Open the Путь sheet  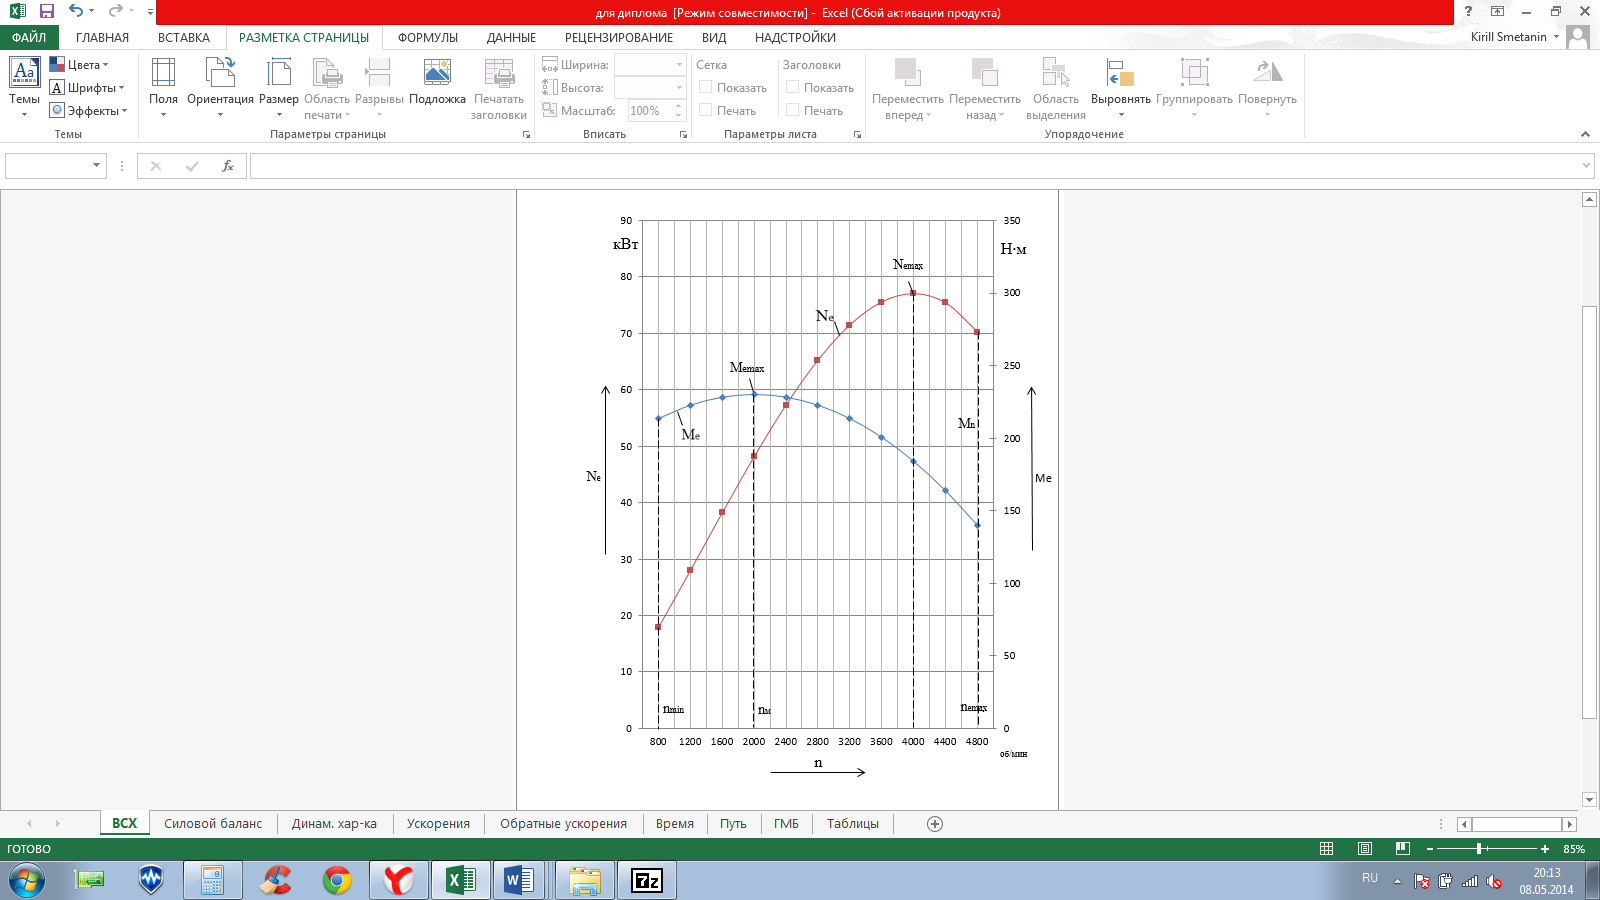(x=733, y=824)
